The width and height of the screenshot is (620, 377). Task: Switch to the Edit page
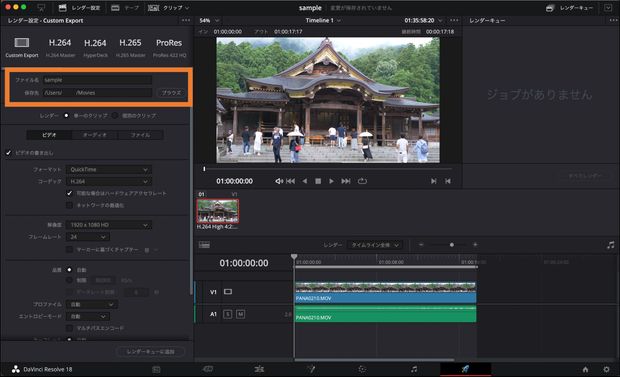(259, 369)
